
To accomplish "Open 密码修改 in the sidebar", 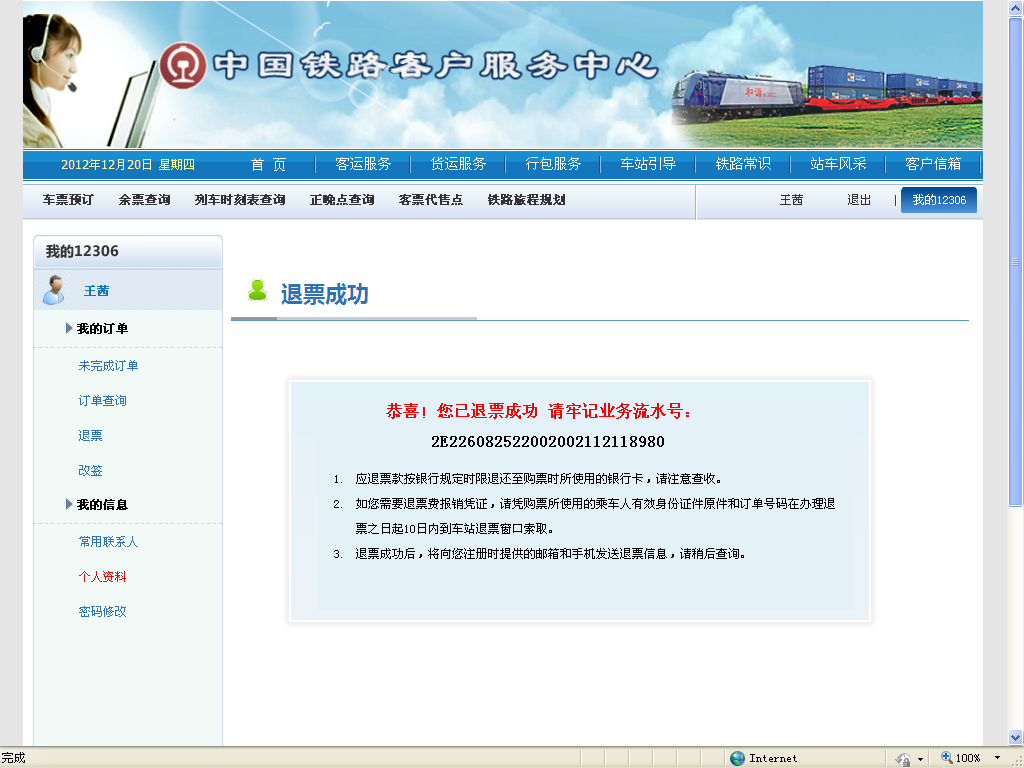I will pyautogui.click(x=103, y=611).
